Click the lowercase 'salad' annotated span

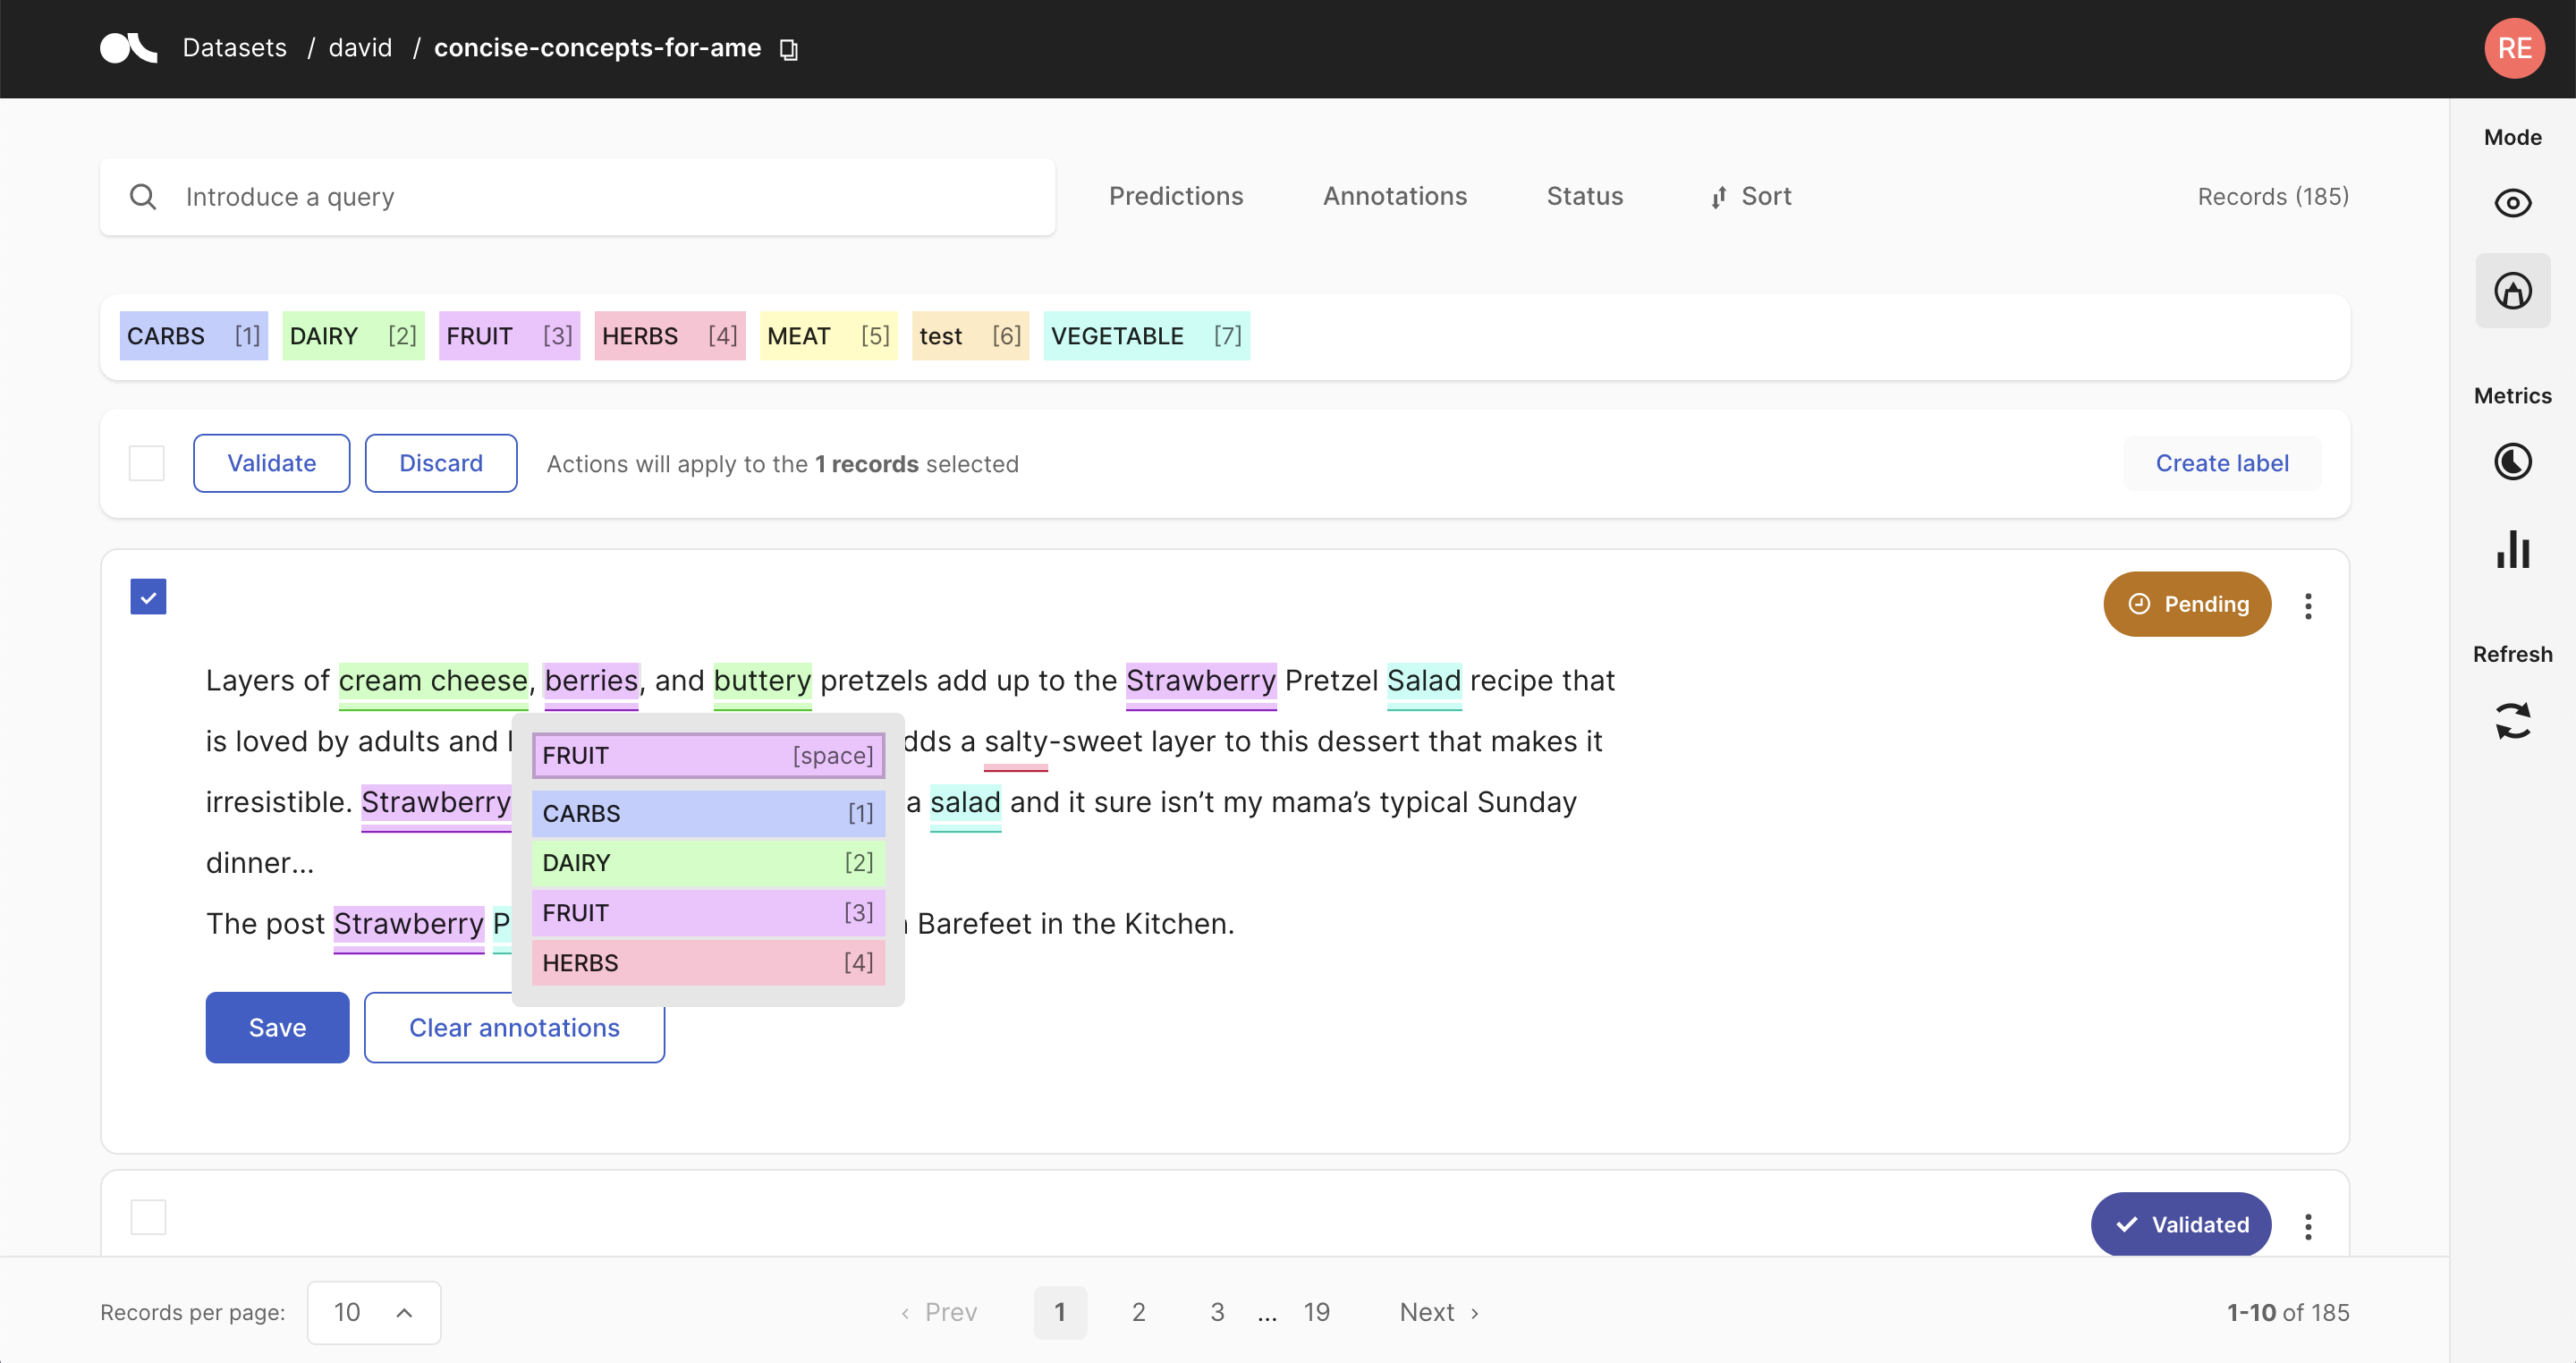965,802
